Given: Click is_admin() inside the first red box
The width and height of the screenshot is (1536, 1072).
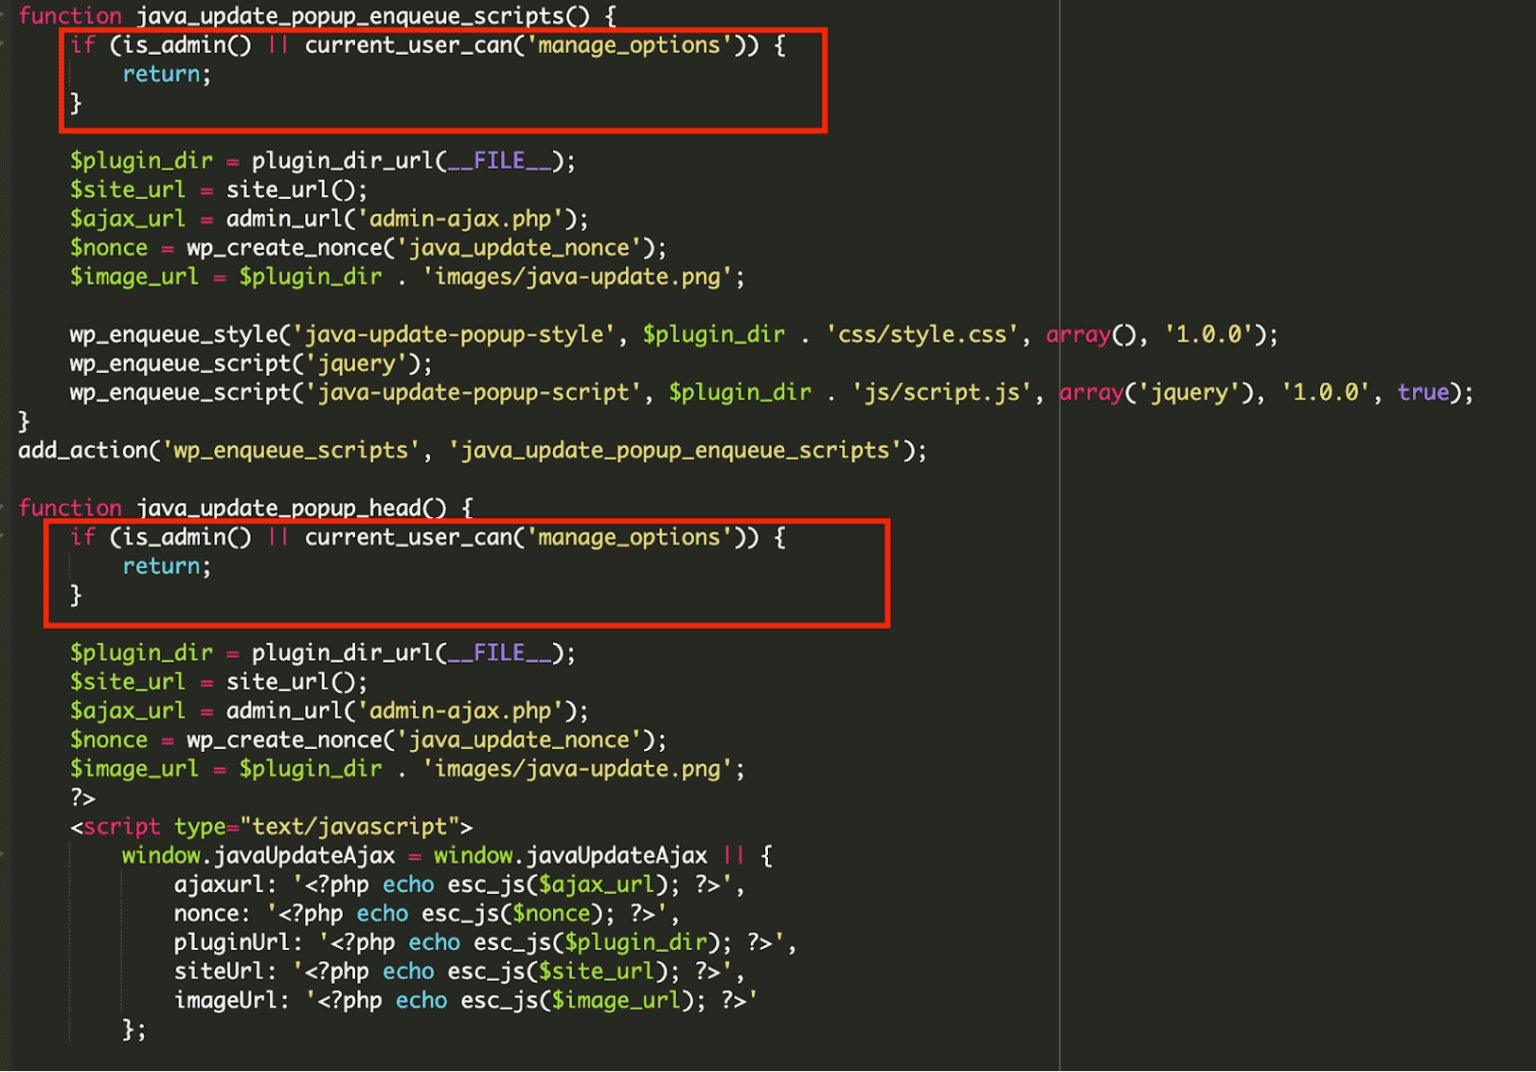Looking at the screenshot, I should click(185, 45).
